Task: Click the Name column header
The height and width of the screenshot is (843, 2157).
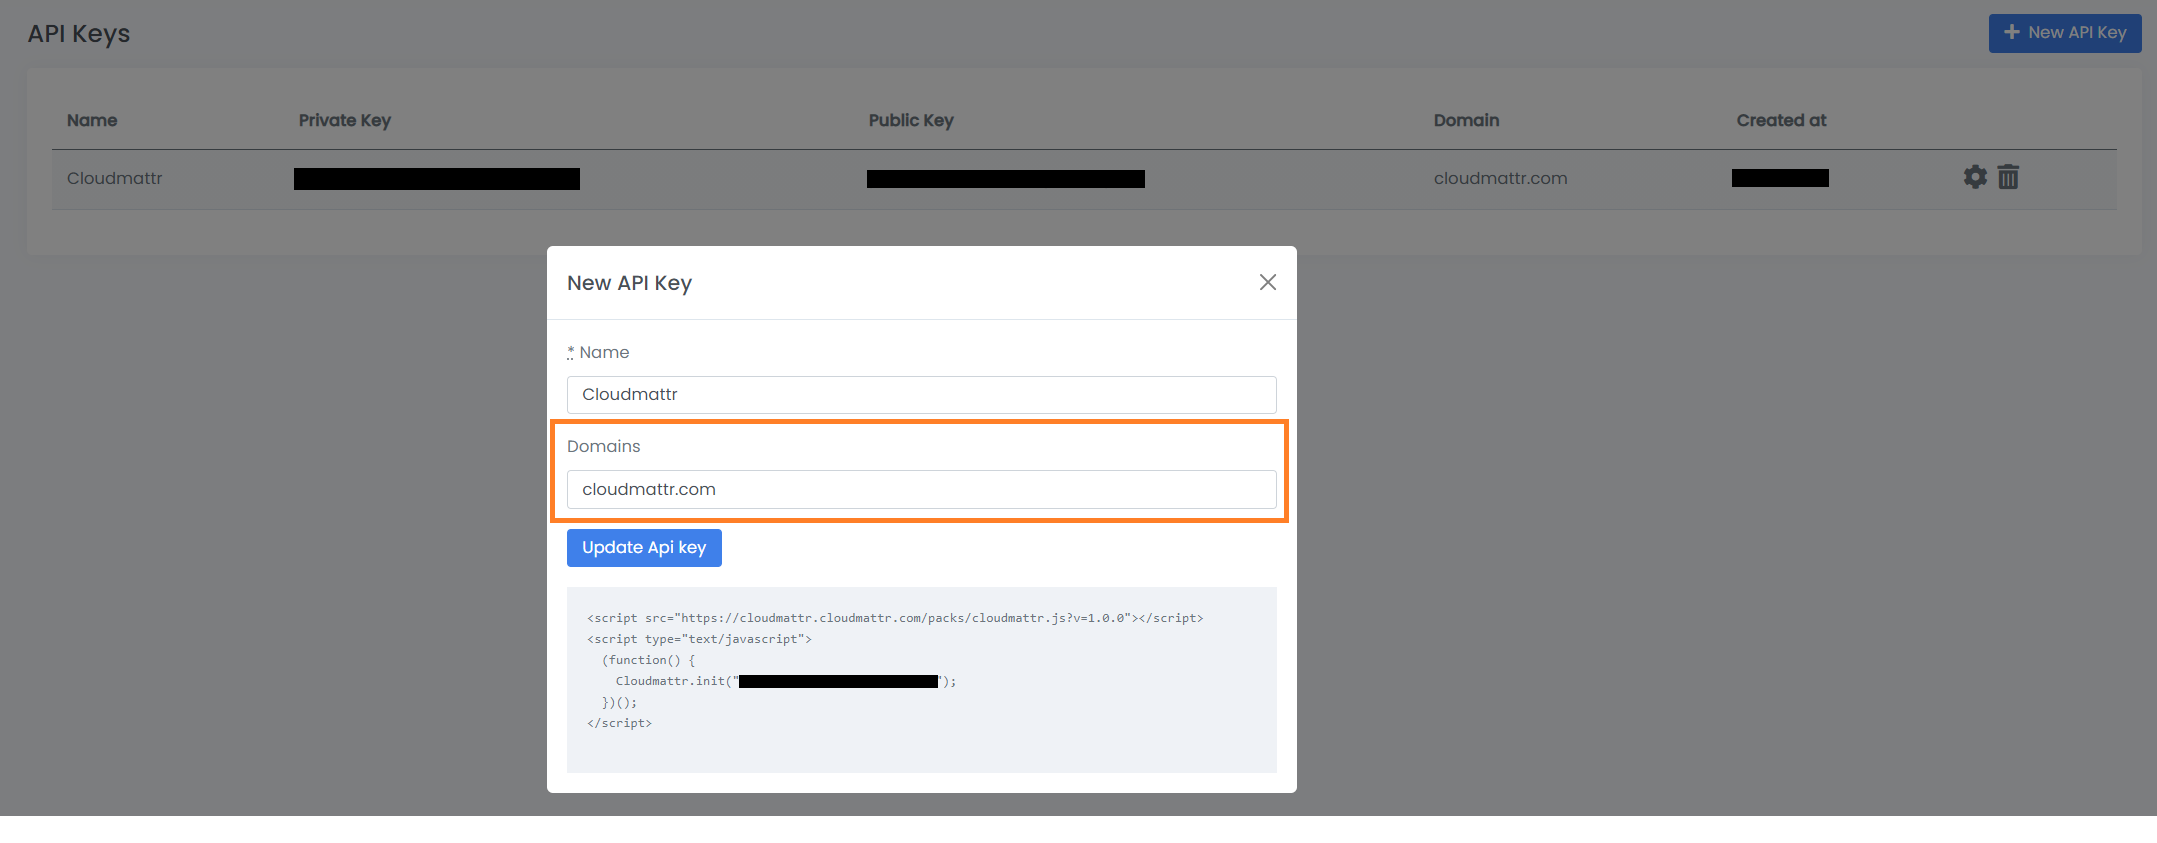Action: pos(92,120)
